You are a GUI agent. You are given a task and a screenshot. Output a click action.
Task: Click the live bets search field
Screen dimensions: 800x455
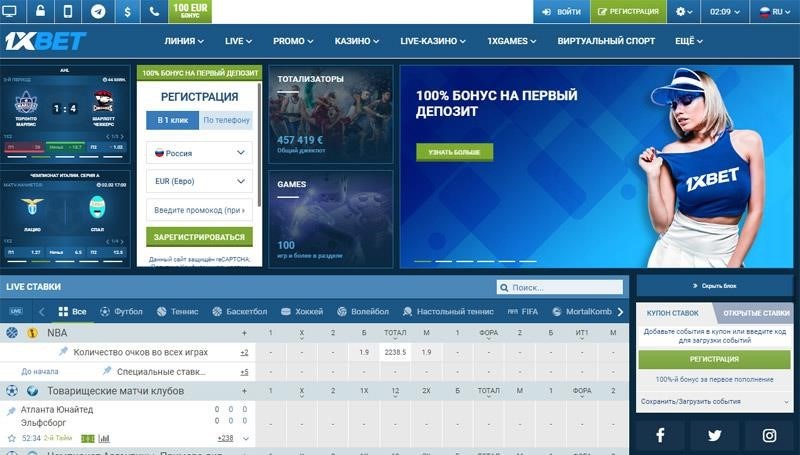pos(560,287)
